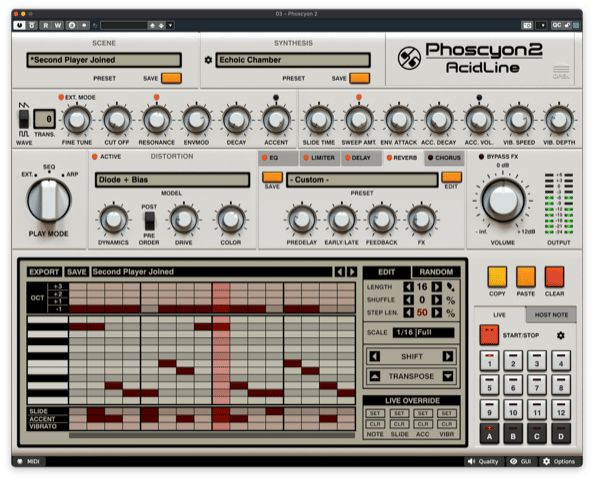Shift pattern left with SHIFT arrow

pyautogui.click(x=375, y=356)
